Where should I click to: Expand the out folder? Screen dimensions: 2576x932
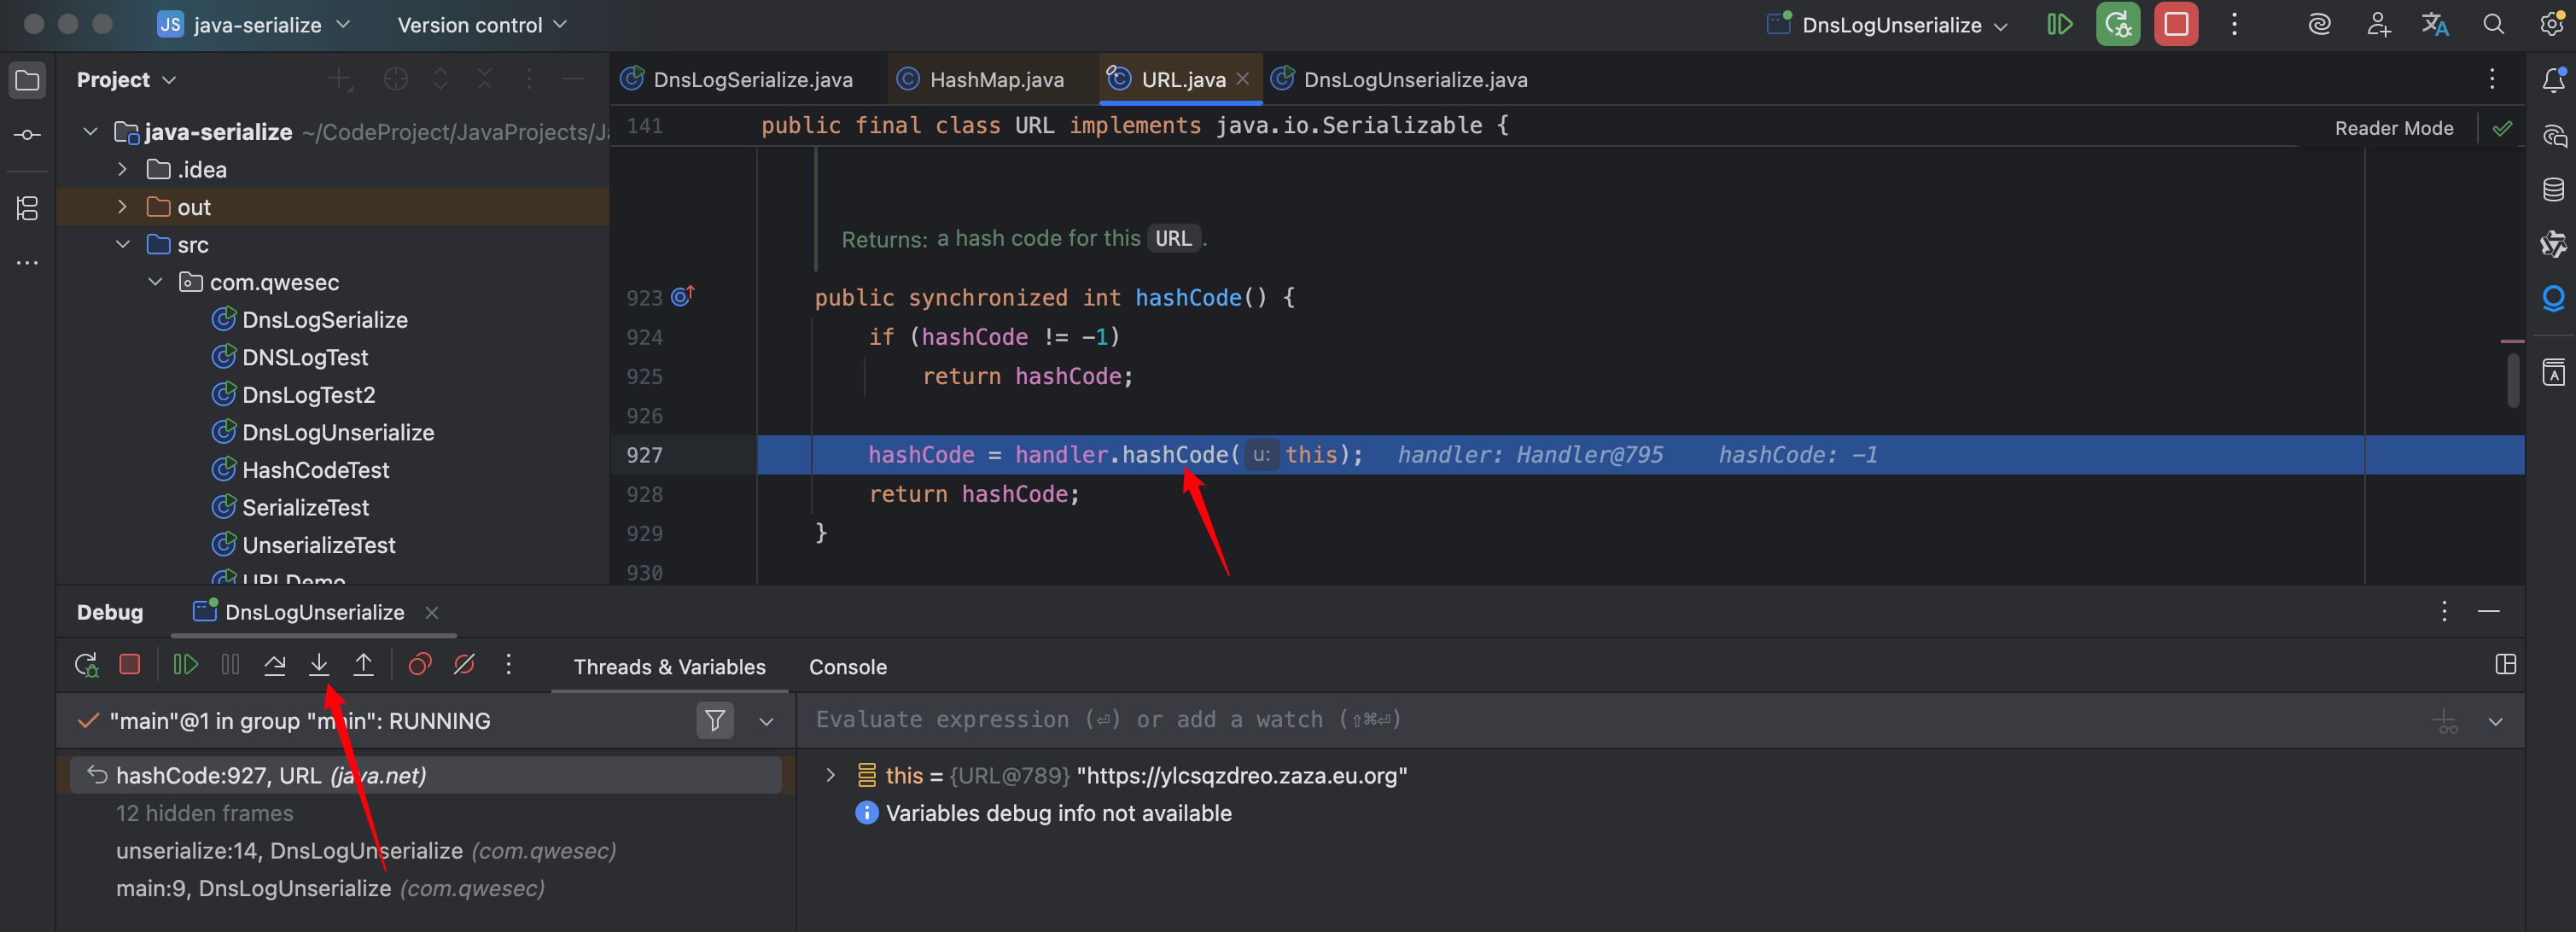[122, 207]
